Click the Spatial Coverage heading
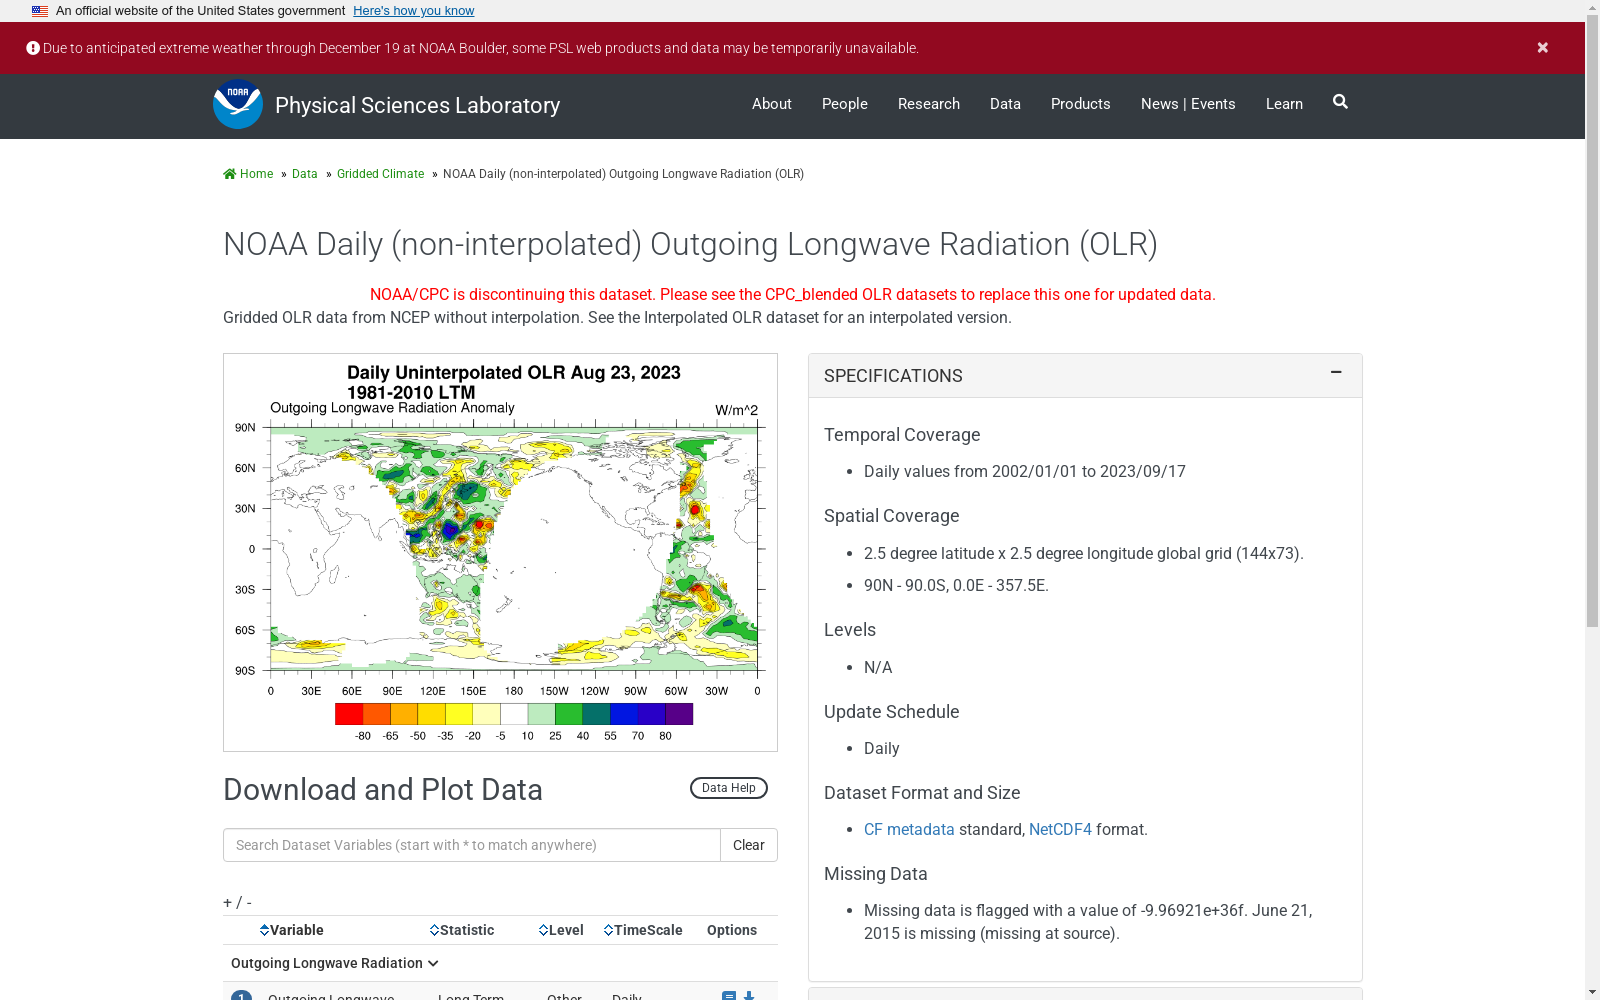The width and height of the screenshot is (1600, 1000). pyautogui.click(x=892, y=516)
